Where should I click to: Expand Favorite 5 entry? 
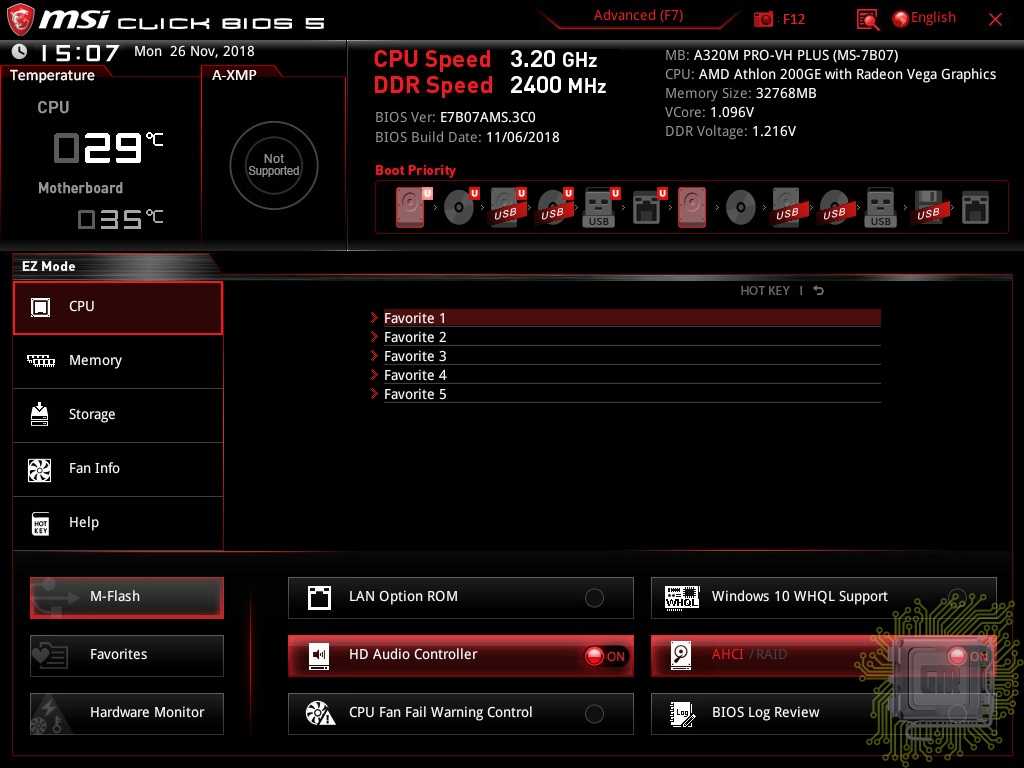pos(625,394)
